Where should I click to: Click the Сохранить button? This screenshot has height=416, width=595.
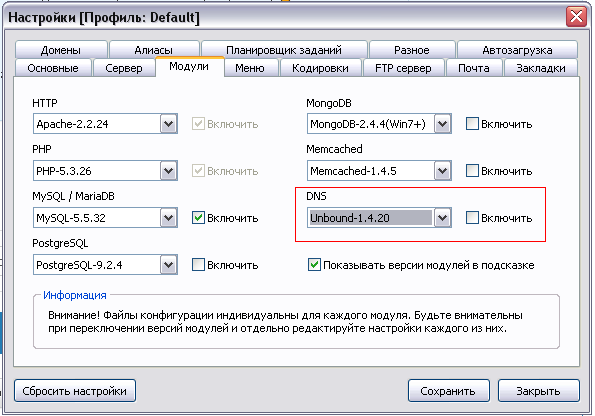448,391
